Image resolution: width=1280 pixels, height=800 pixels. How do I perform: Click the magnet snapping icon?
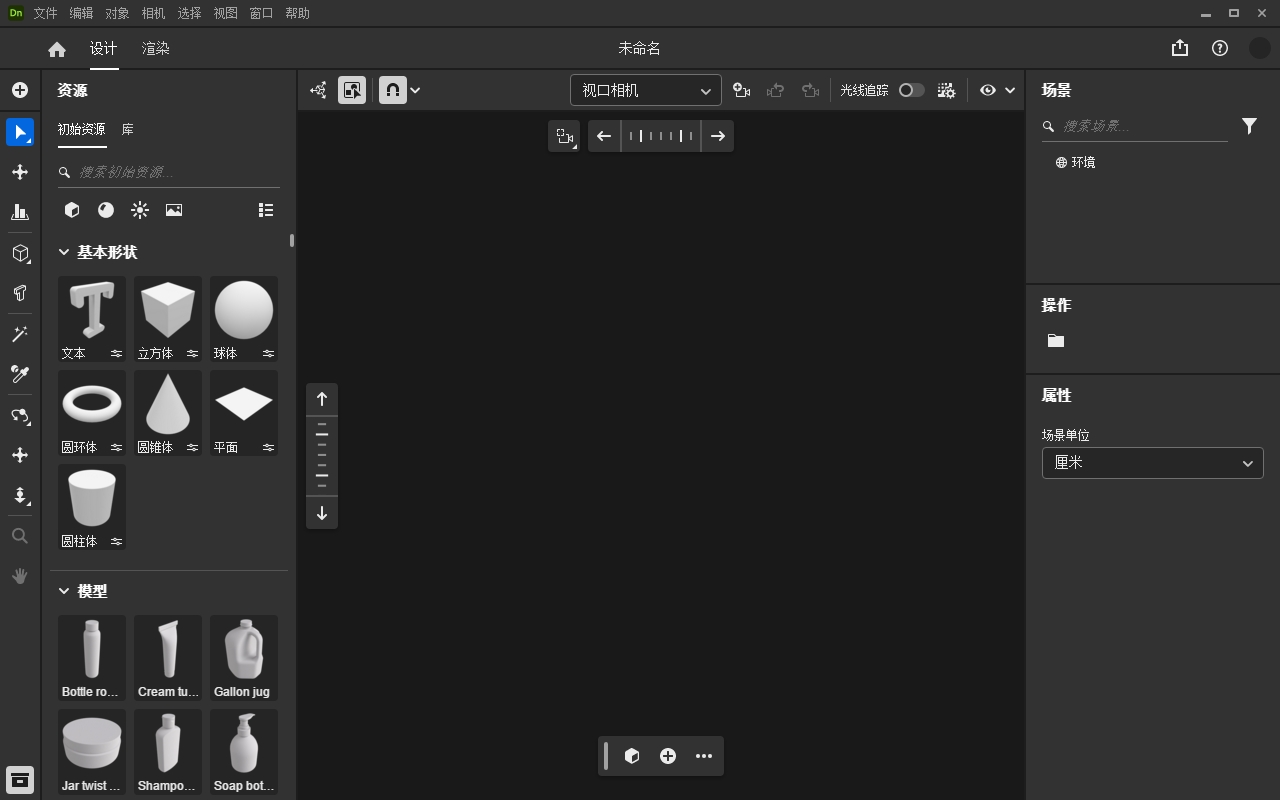click(x=392, y=89)
